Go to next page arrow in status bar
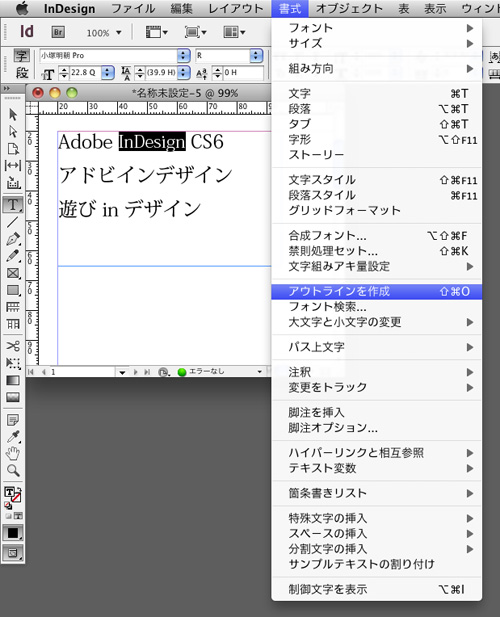Viewport: 500px width, 617px height. click(x=136, y=372)
